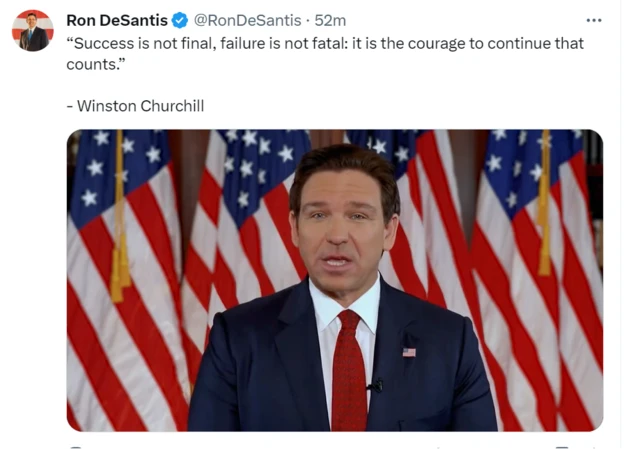Click the flag pin on the suit lapel
This screenshot has height=449, width=640.
pyautogui.click(x=409, y=352)
